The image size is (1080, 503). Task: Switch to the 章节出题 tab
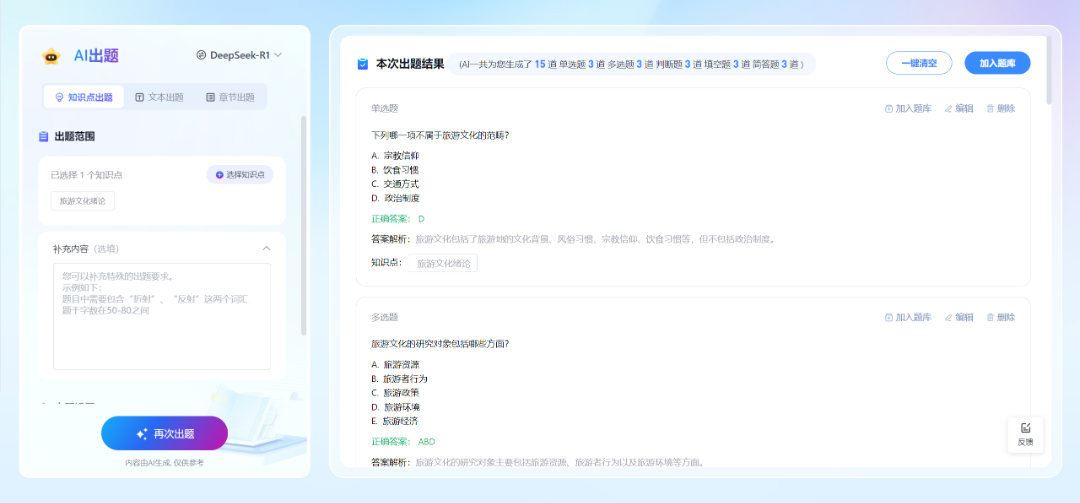(230, 97)
